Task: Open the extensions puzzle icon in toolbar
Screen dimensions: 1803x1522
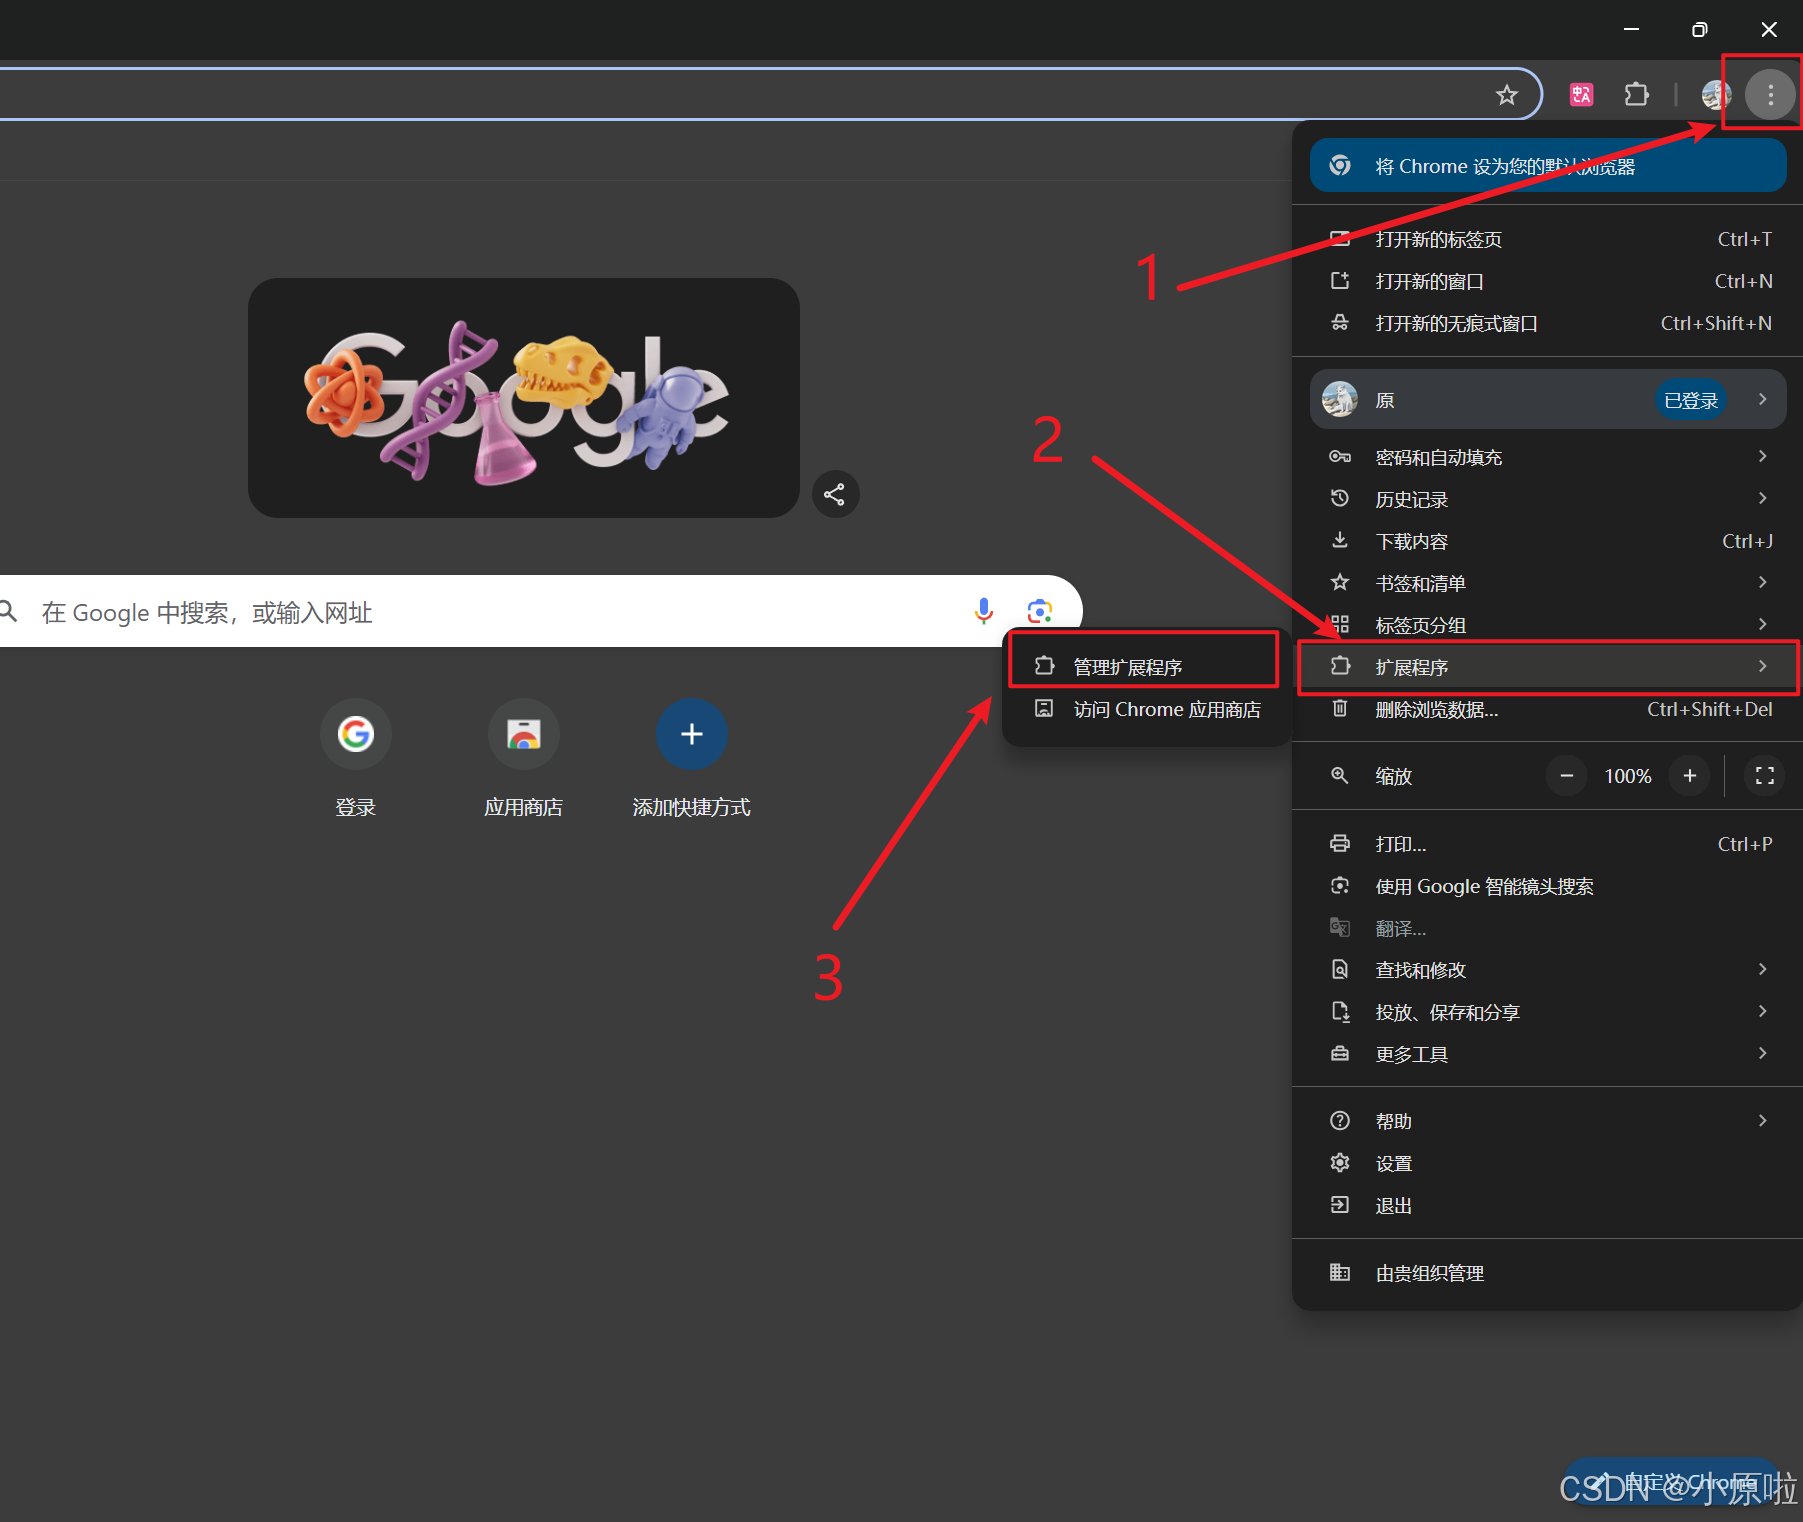Action: tap(1636, 95)
